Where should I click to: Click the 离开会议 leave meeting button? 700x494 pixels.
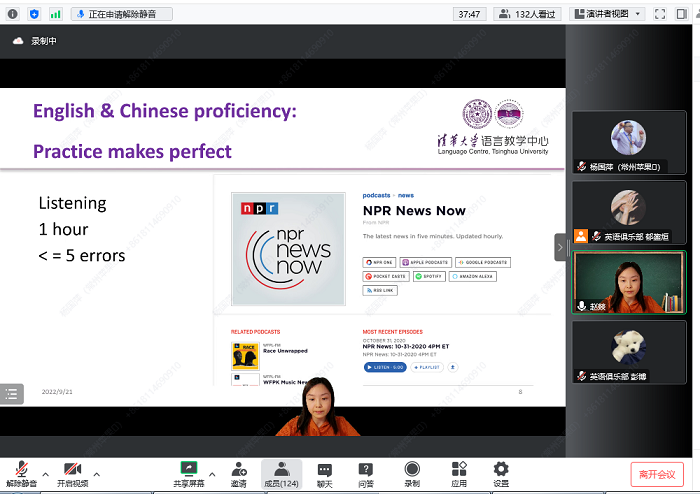pyautogui.click(x=657, y=474)
